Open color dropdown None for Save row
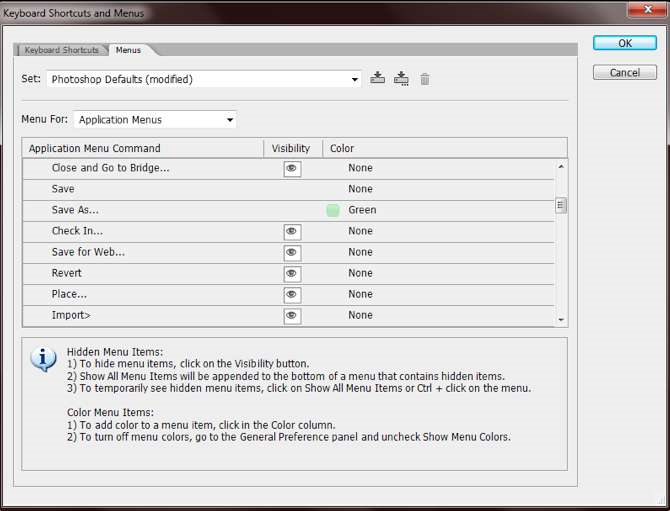This screenshot has height=511, width=670. (360, 189)
